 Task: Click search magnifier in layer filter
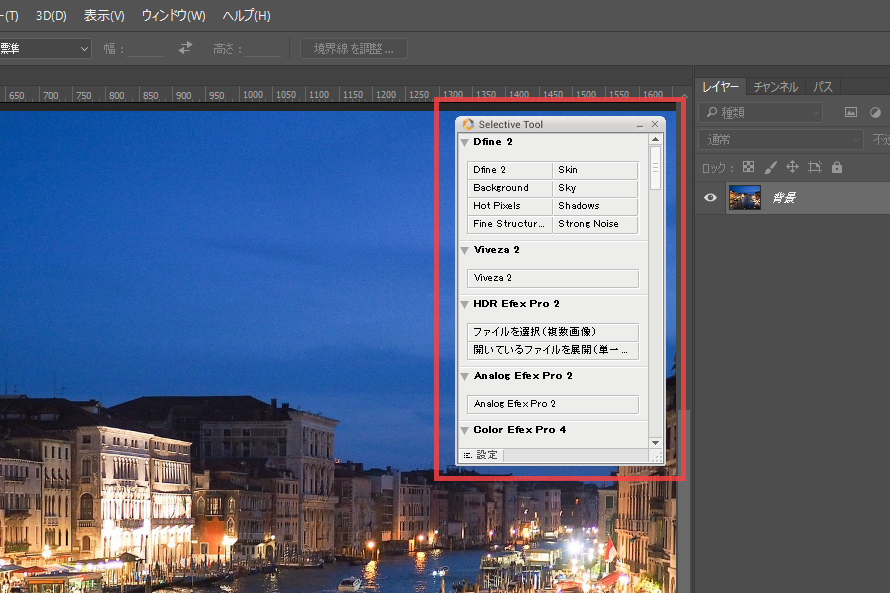711,112
